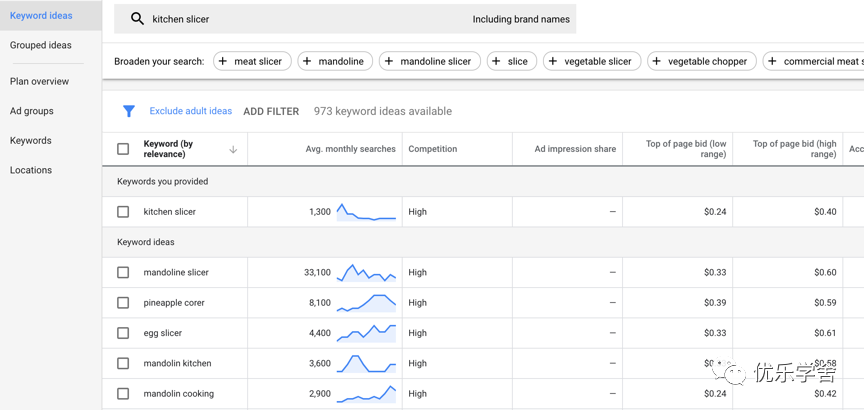Click the plus icon on slice chip
Screen dimensions: 864x410
coord(496,61)
